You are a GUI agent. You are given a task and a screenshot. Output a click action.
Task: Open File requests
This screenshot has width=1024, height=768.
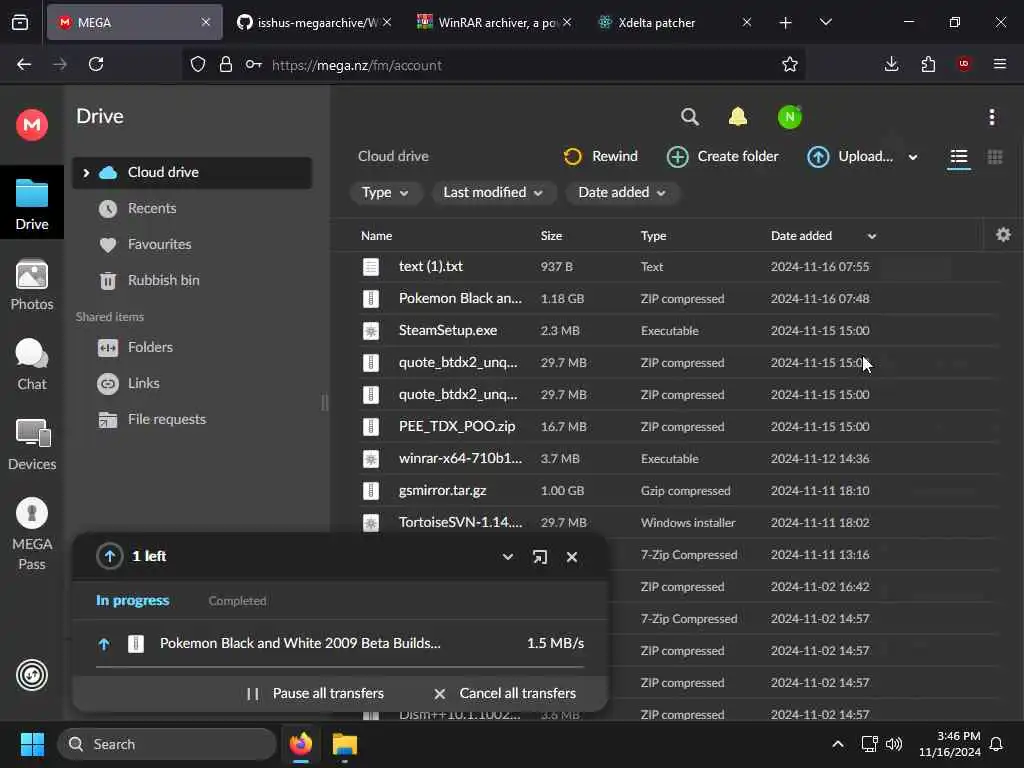166,419
